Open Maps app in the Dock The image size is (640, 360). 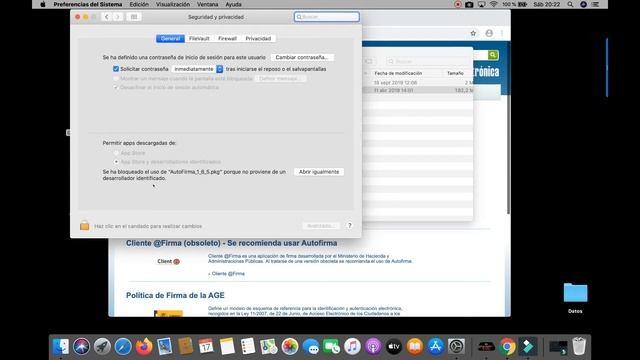[269, 347]
